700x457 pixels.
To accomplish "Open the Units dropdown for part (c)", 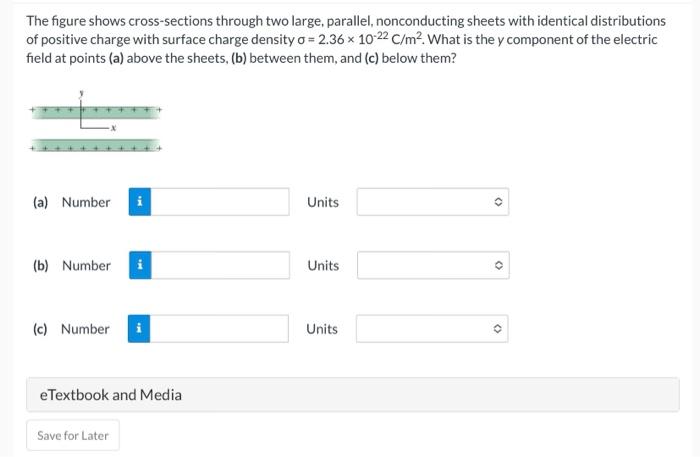I will (432, 329).
